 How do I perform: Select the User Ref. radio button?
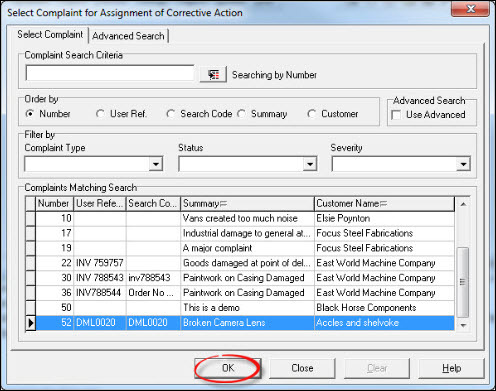click(100, 114)
